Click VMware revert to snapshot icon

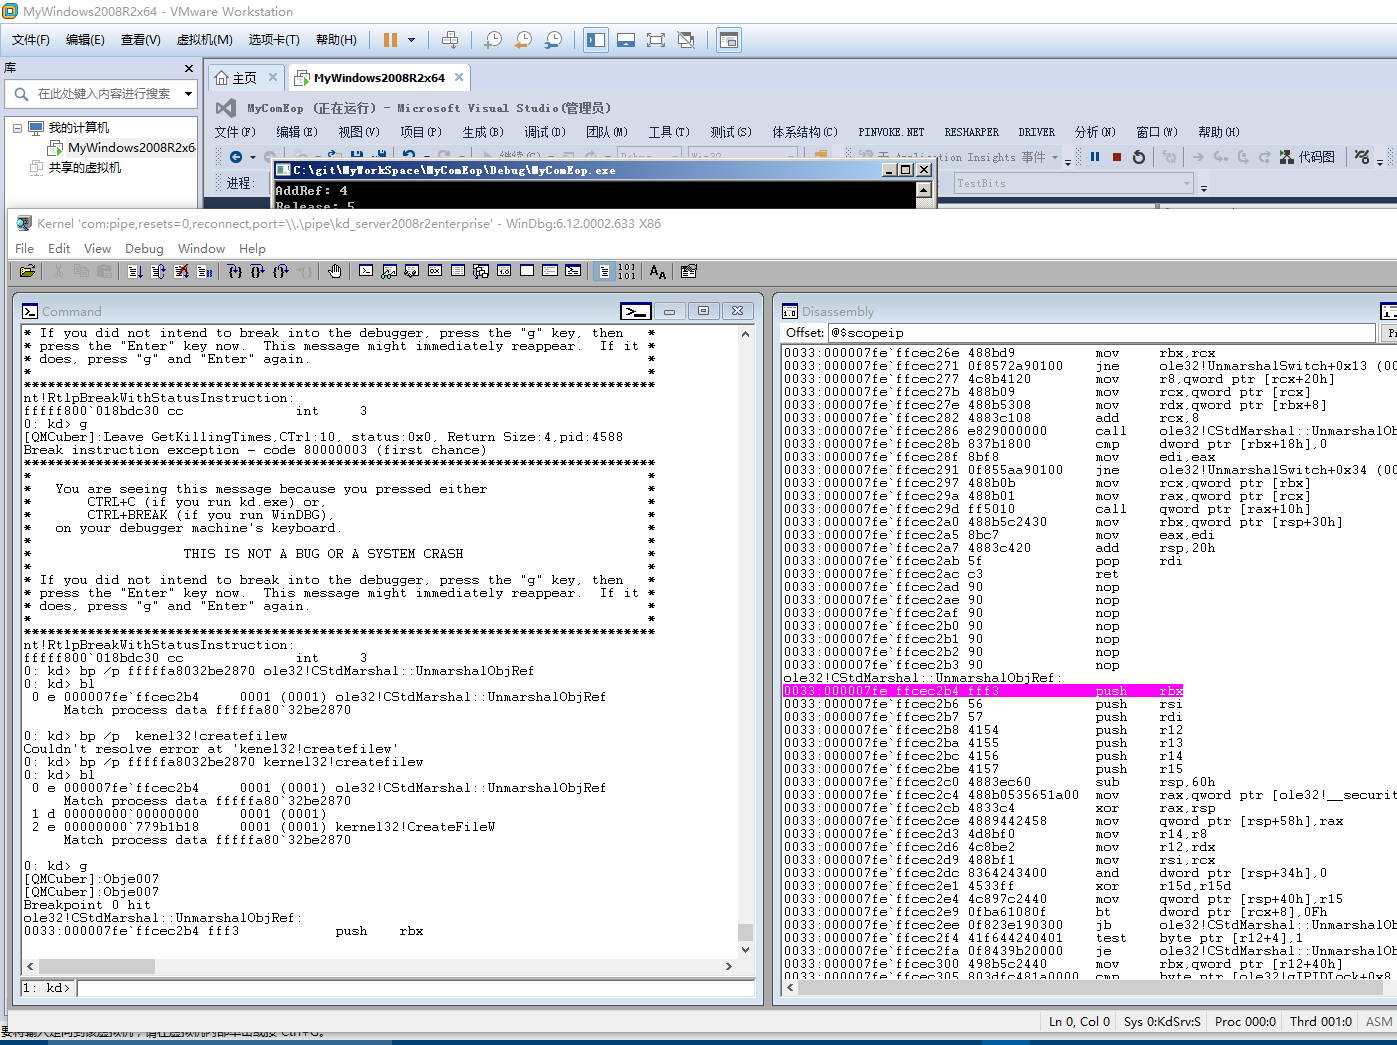click(523, 40)
